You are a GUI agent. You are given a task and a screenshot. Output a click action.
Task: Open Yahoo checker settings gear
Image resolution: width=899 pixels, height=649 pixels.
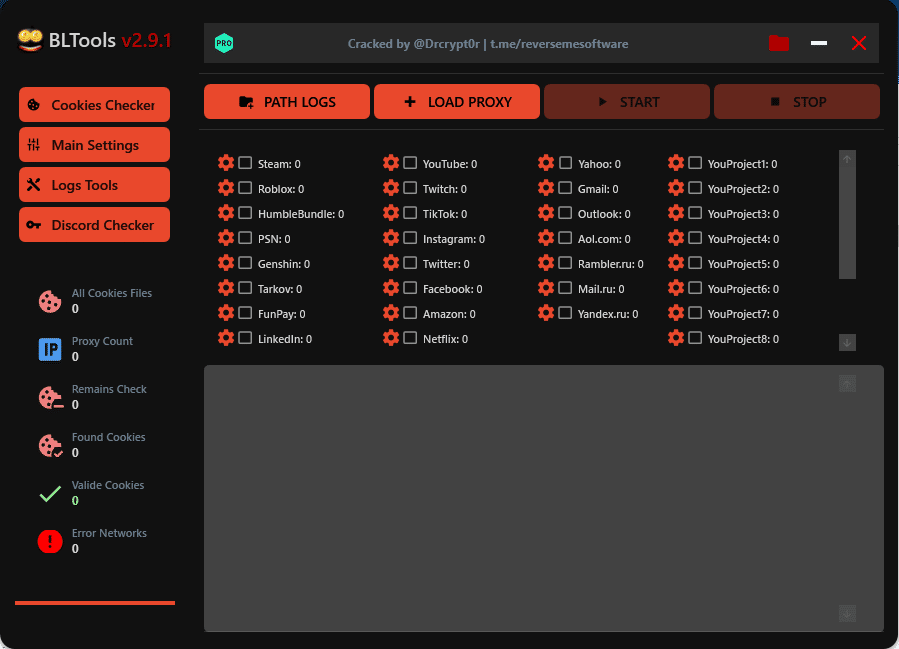point(546,163)
